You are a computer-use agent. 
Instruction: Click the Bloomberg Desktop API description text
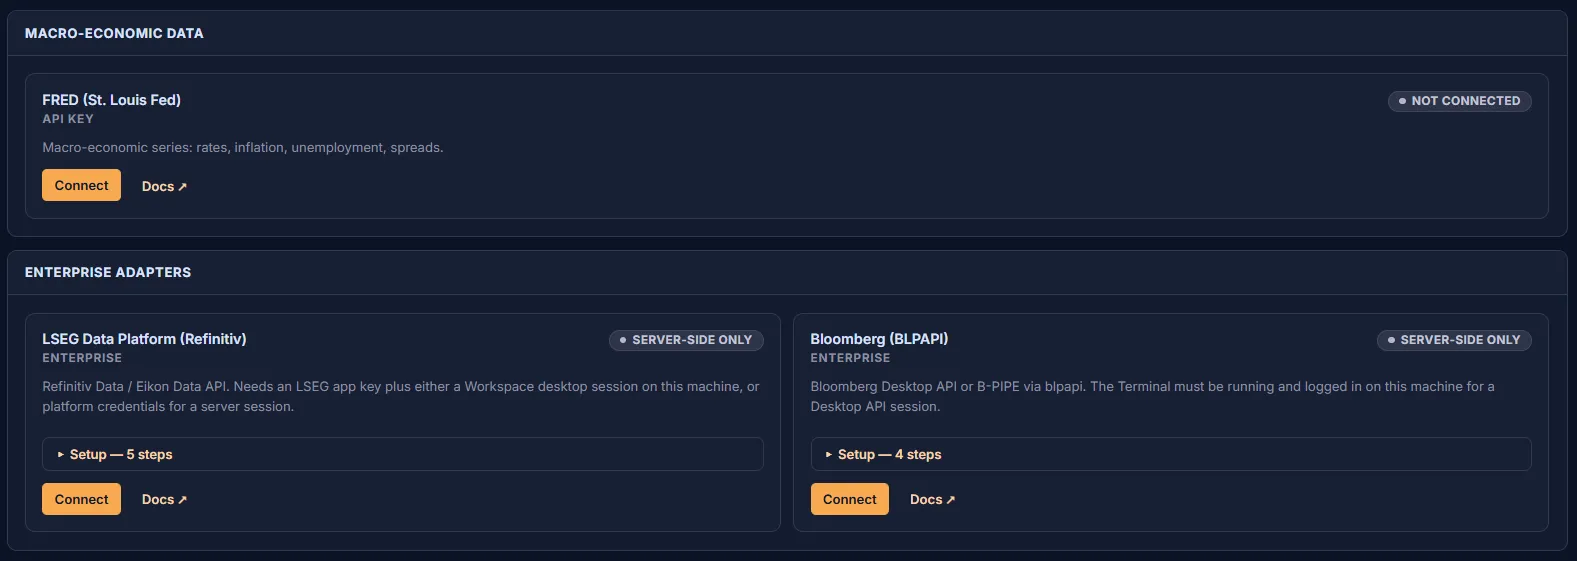tap(1152, 396)
